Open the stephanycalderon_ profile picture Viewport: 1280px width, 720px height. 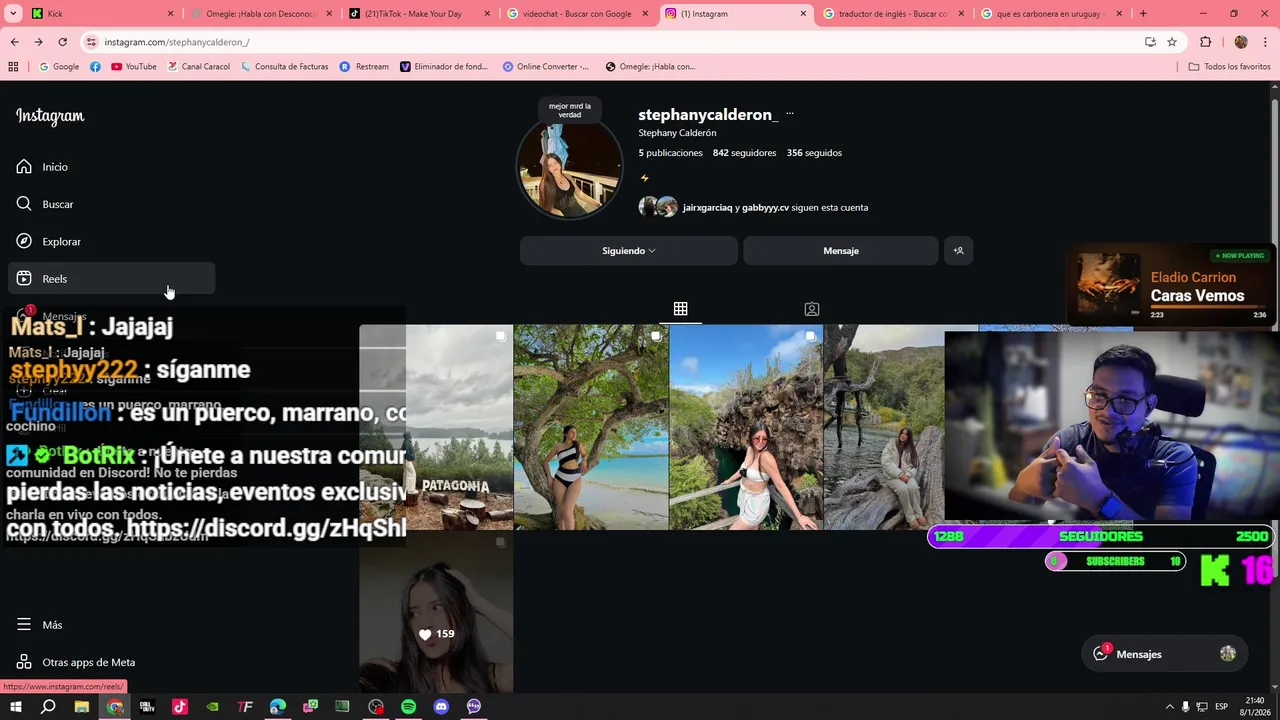pyautogui.click(x=569, y=168)
